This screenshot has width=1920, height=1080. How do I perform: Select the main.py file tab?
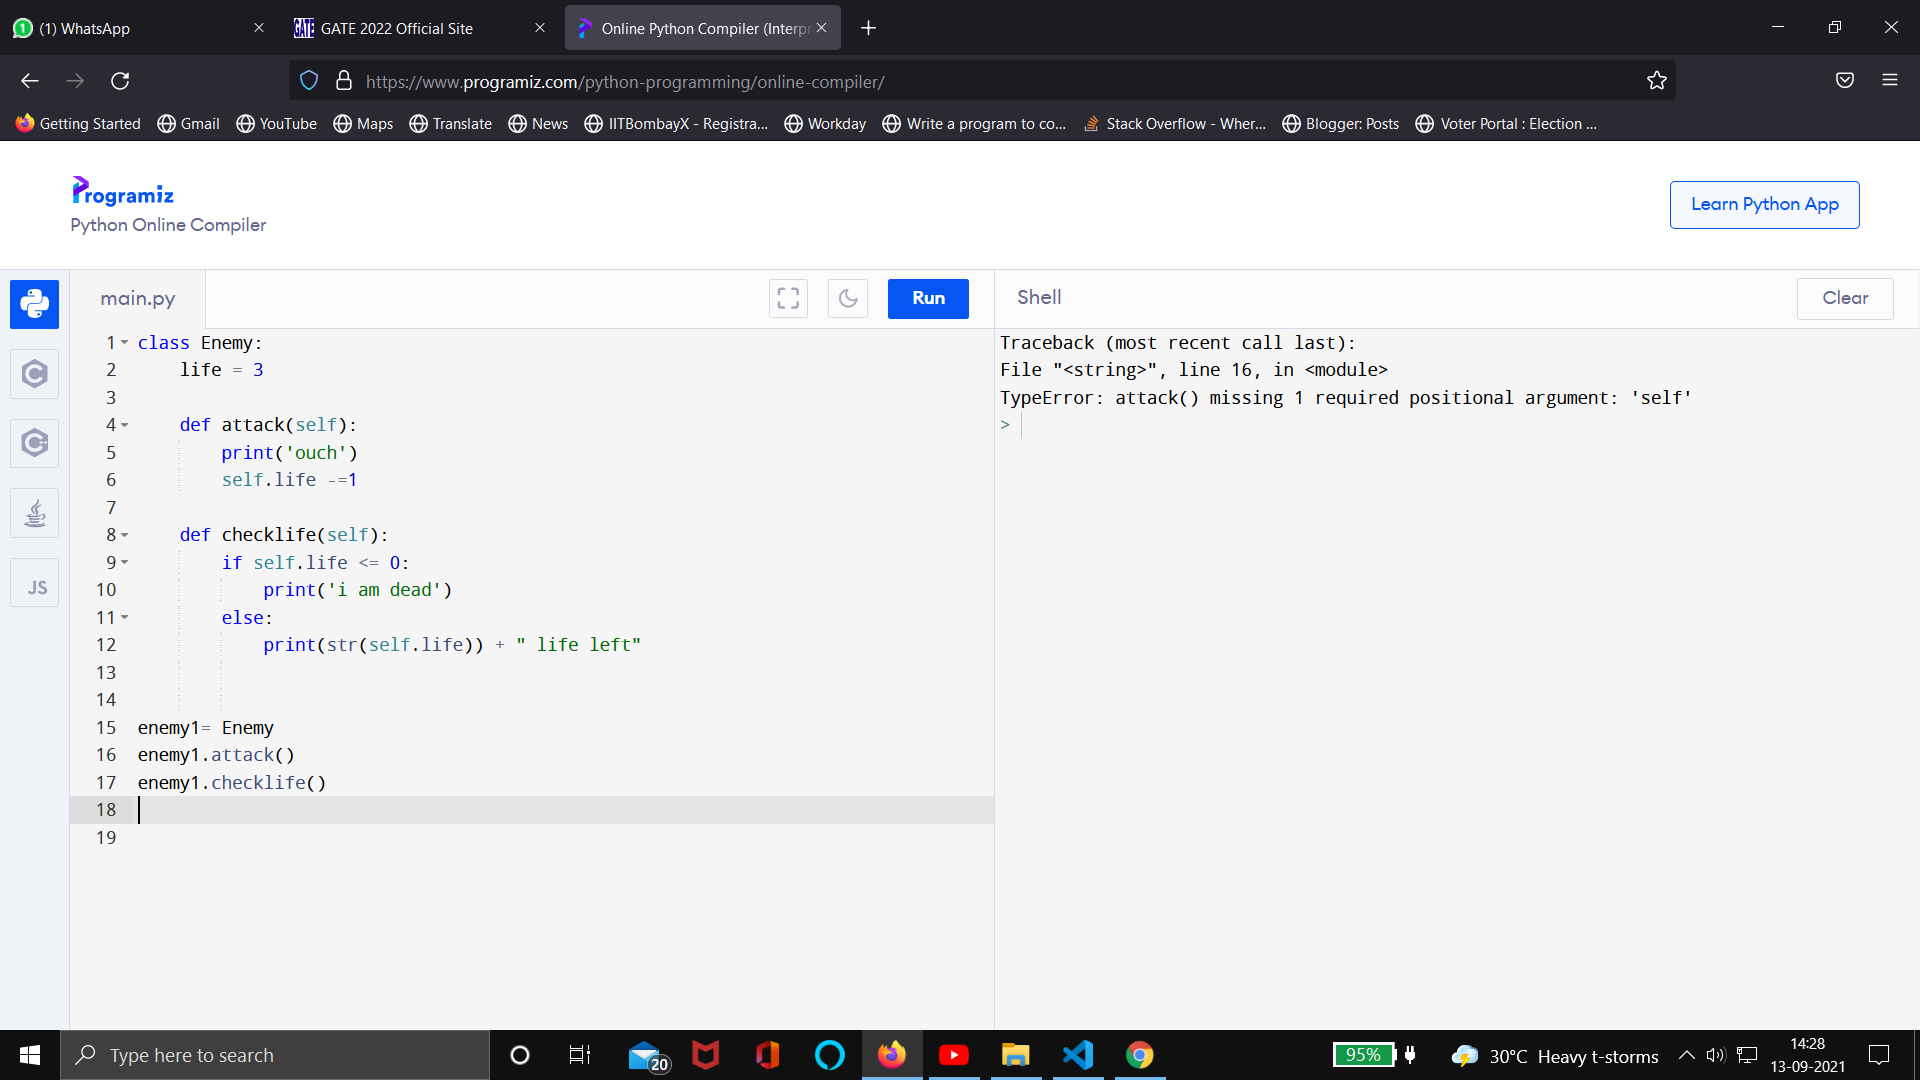(138, 298)
